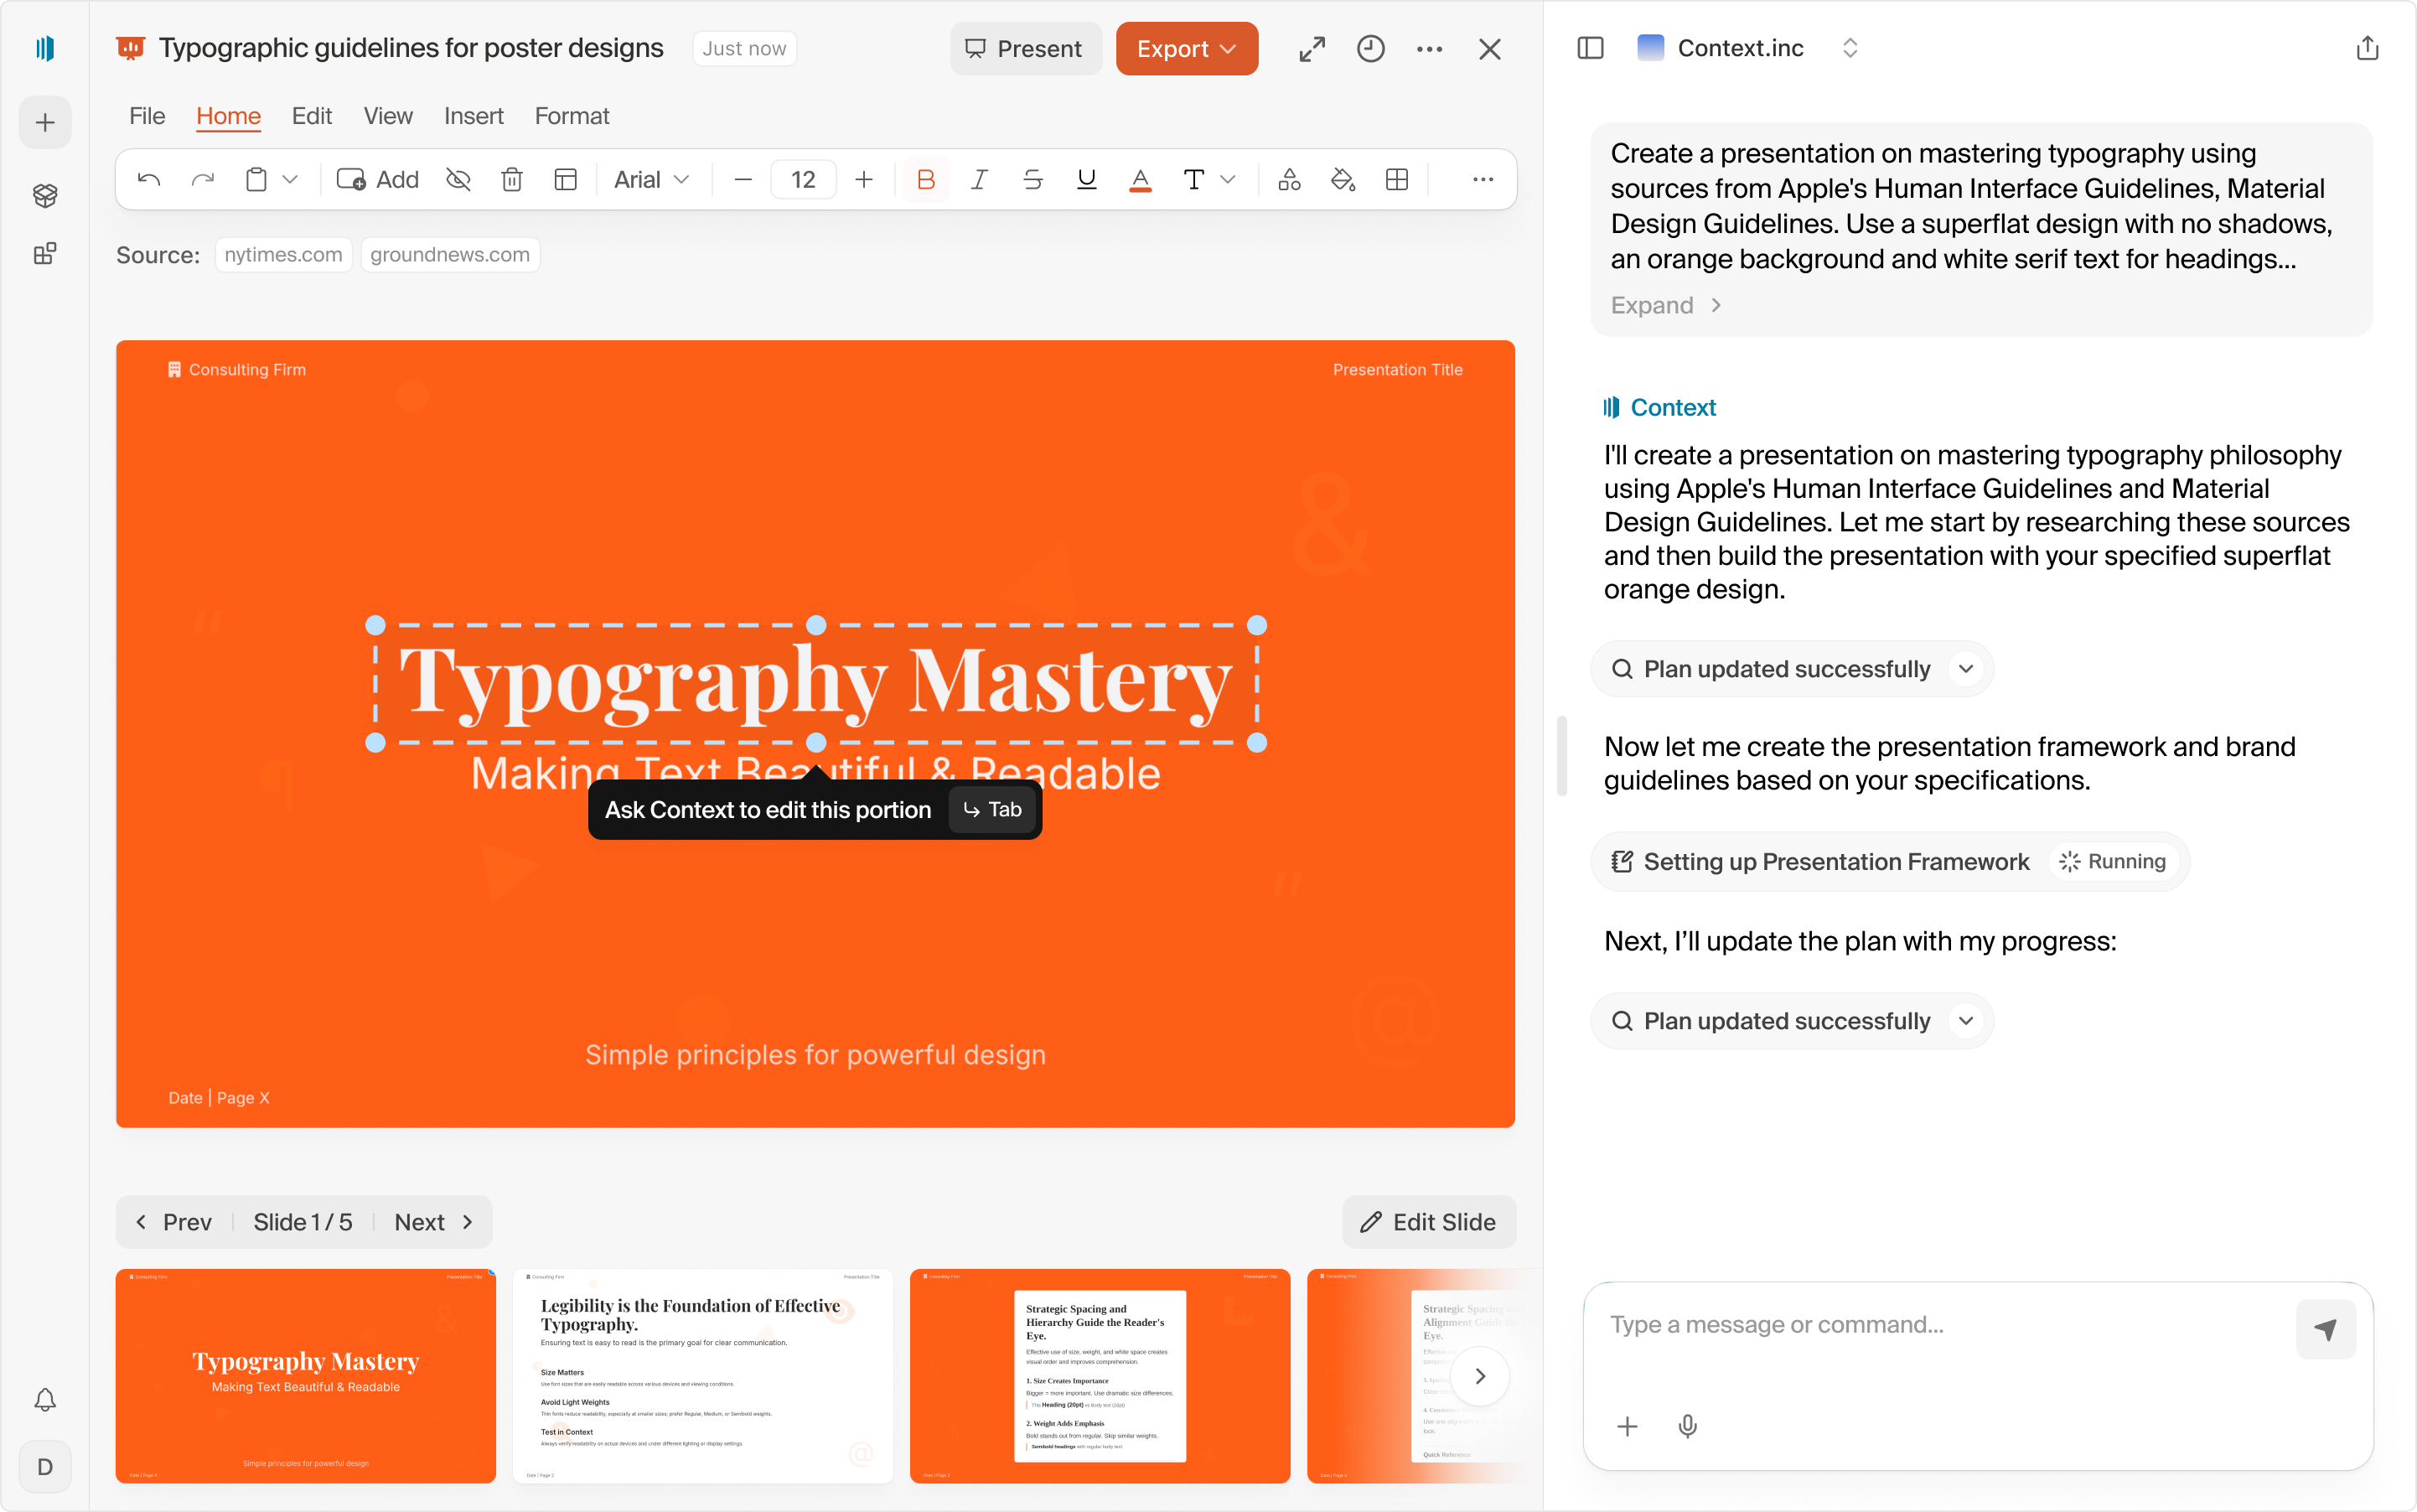The width and height of the screenshot is (2417, 1512).
Task: Undo the last action
Action: pos(148,179)
